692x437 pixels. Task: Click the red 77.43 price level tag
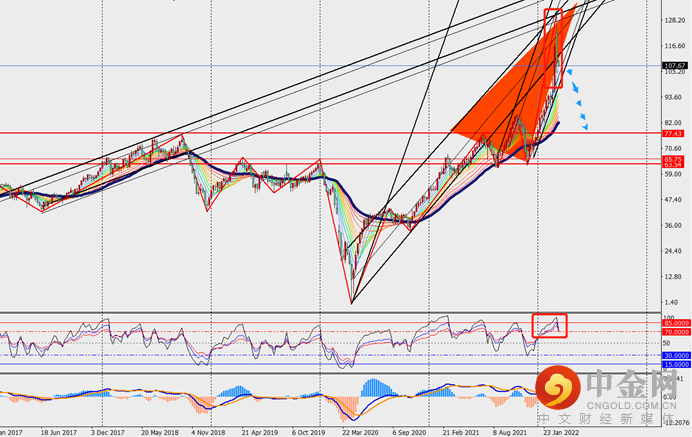pos(673,133)
